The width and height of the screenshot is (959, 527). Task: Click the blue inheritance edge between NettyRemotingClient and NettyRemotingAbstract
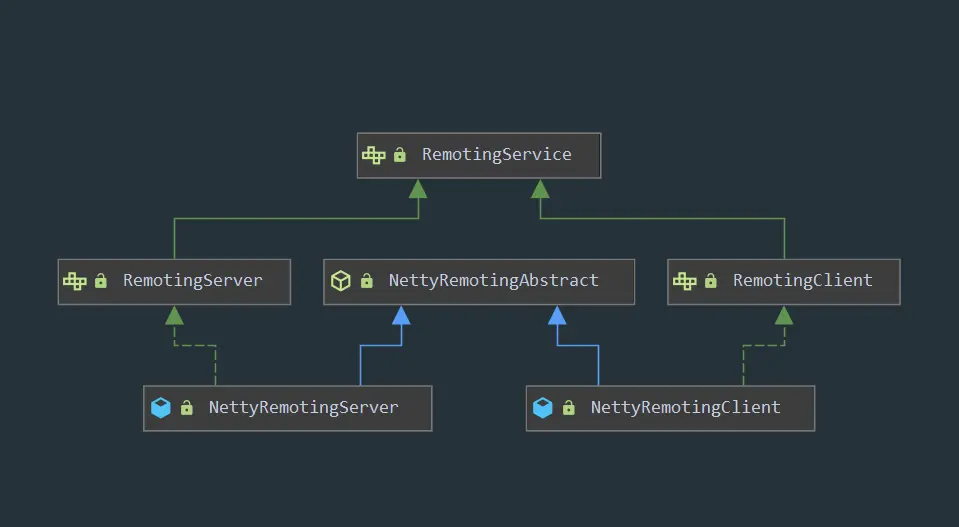pyautogui.click(x=578, y=346)
